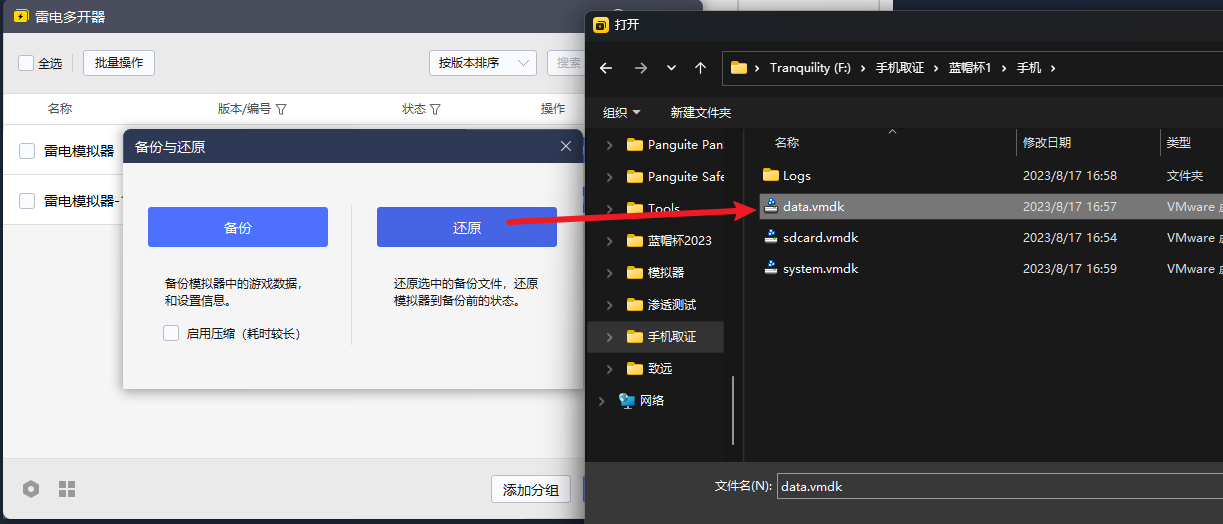Click the 雷电多开器 yellow app icon
This screenshot has width=1223, height=524.
click(x=20, y=17)
